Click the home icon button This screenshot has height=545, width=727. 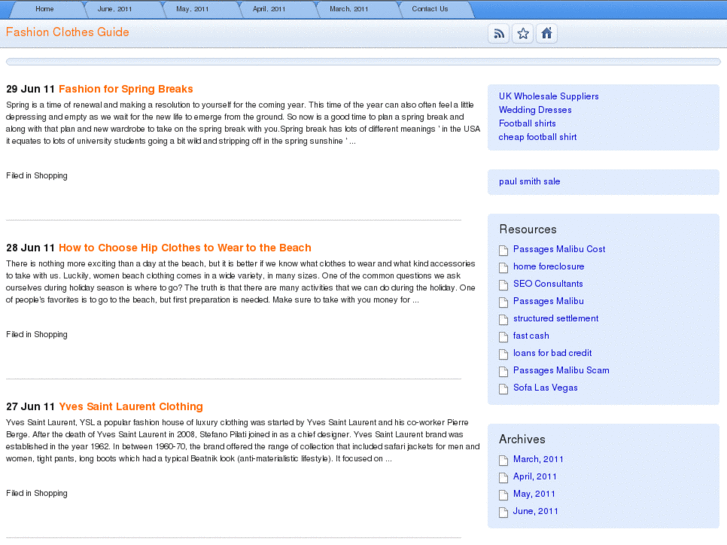(547, 33)
